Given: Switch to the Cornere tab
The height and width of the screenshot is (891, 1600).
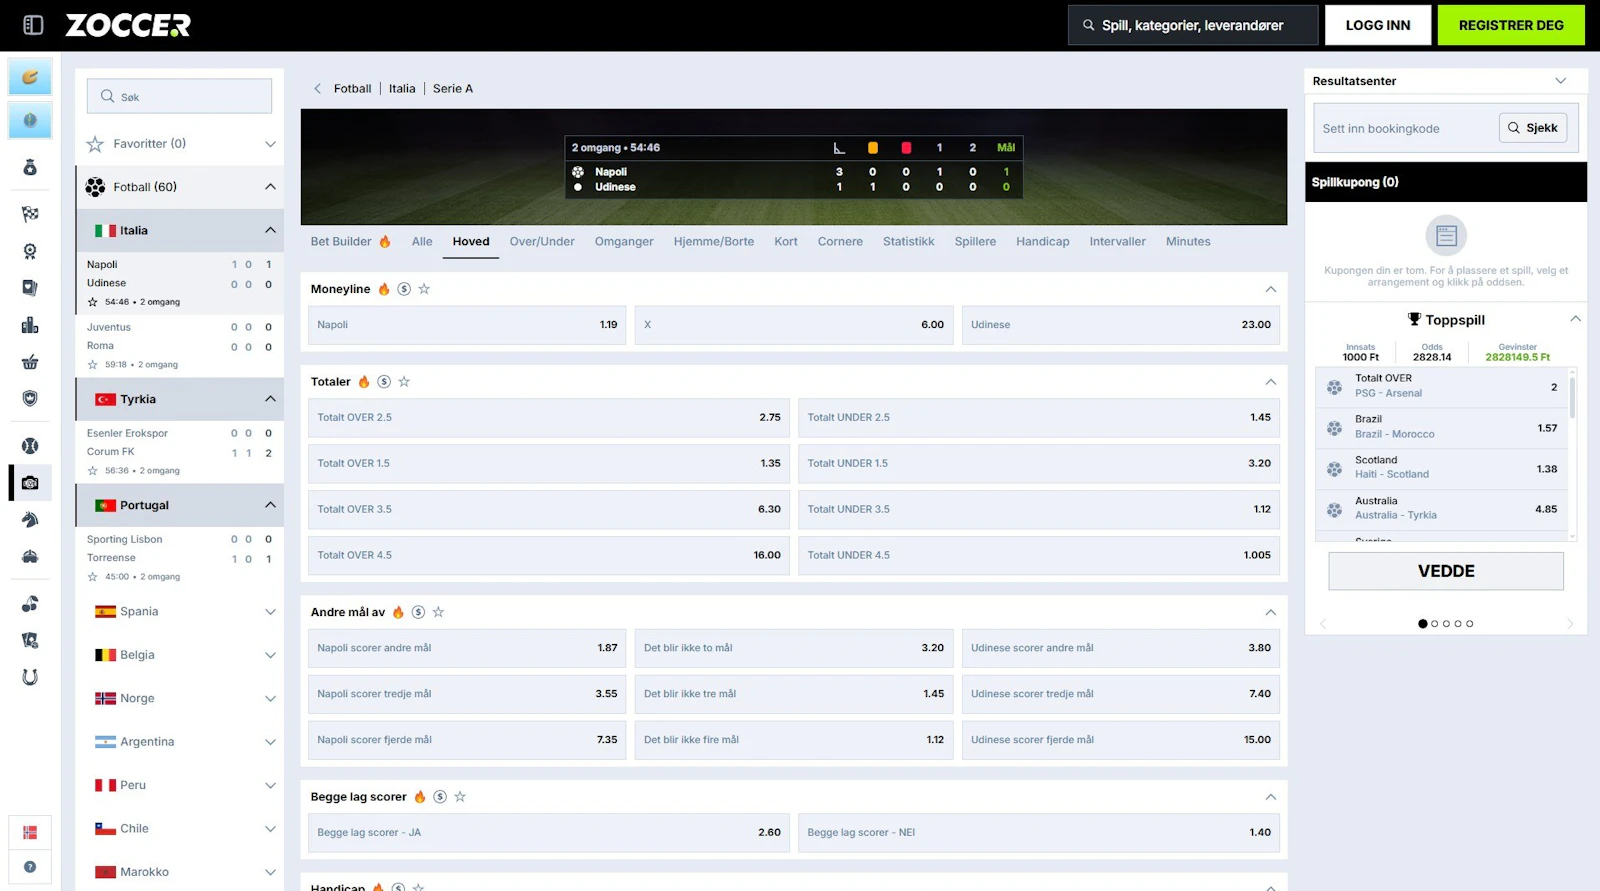Looking at the screenshot, I should pyautogui.click(x=840, y=242).
